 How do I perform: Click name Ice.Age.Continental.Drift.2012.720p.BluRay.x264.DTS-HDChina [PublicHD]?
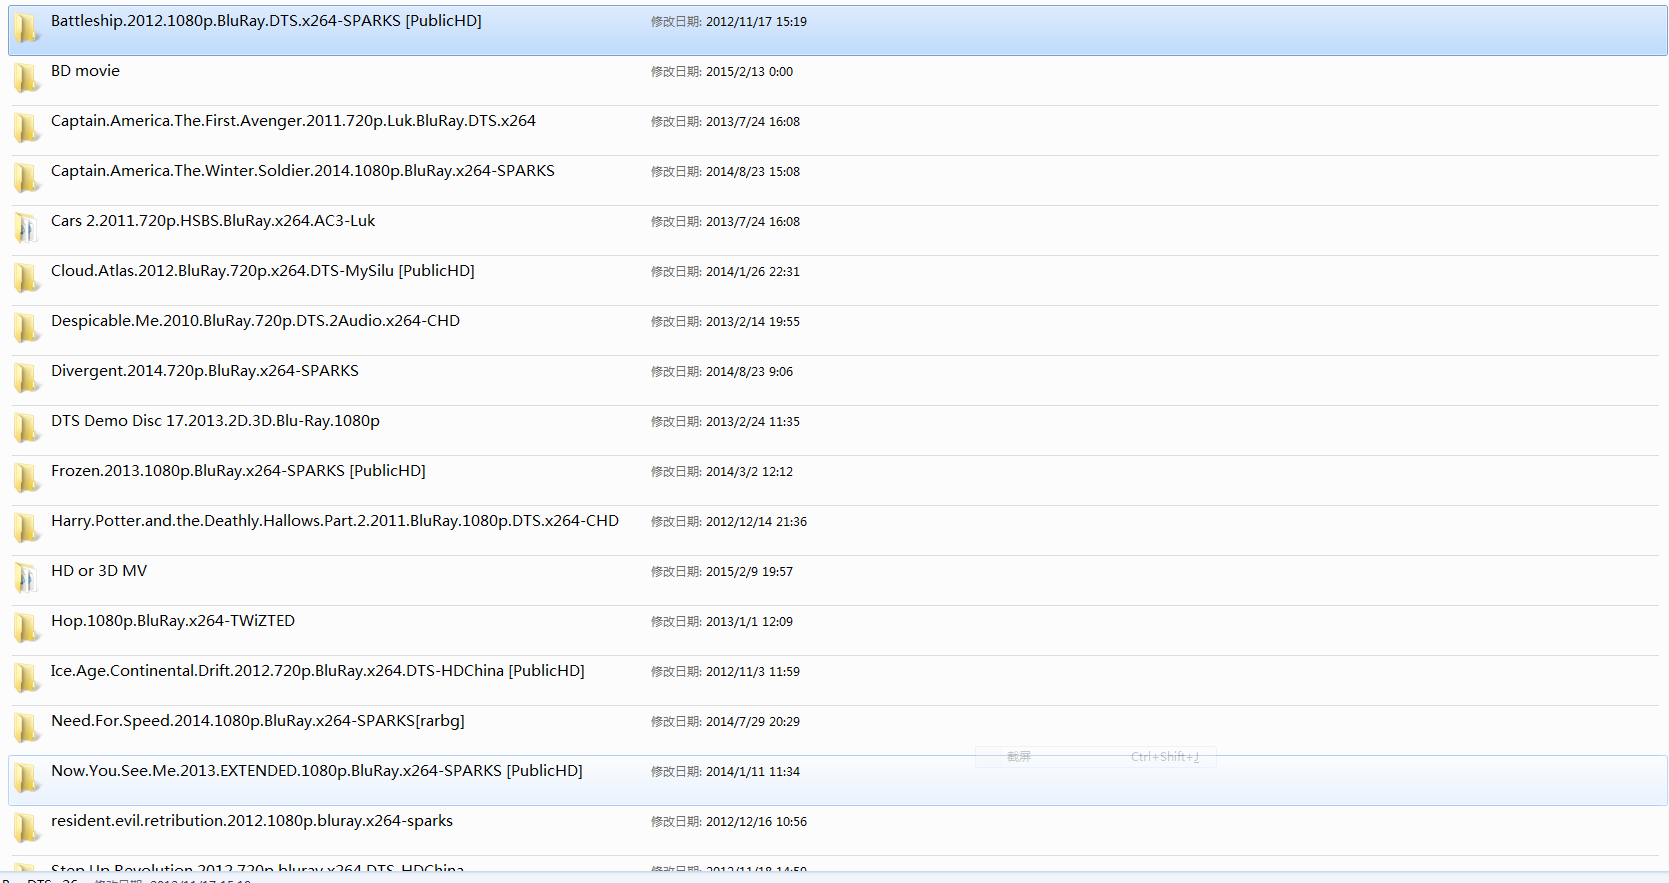click(x=318, y=671)
